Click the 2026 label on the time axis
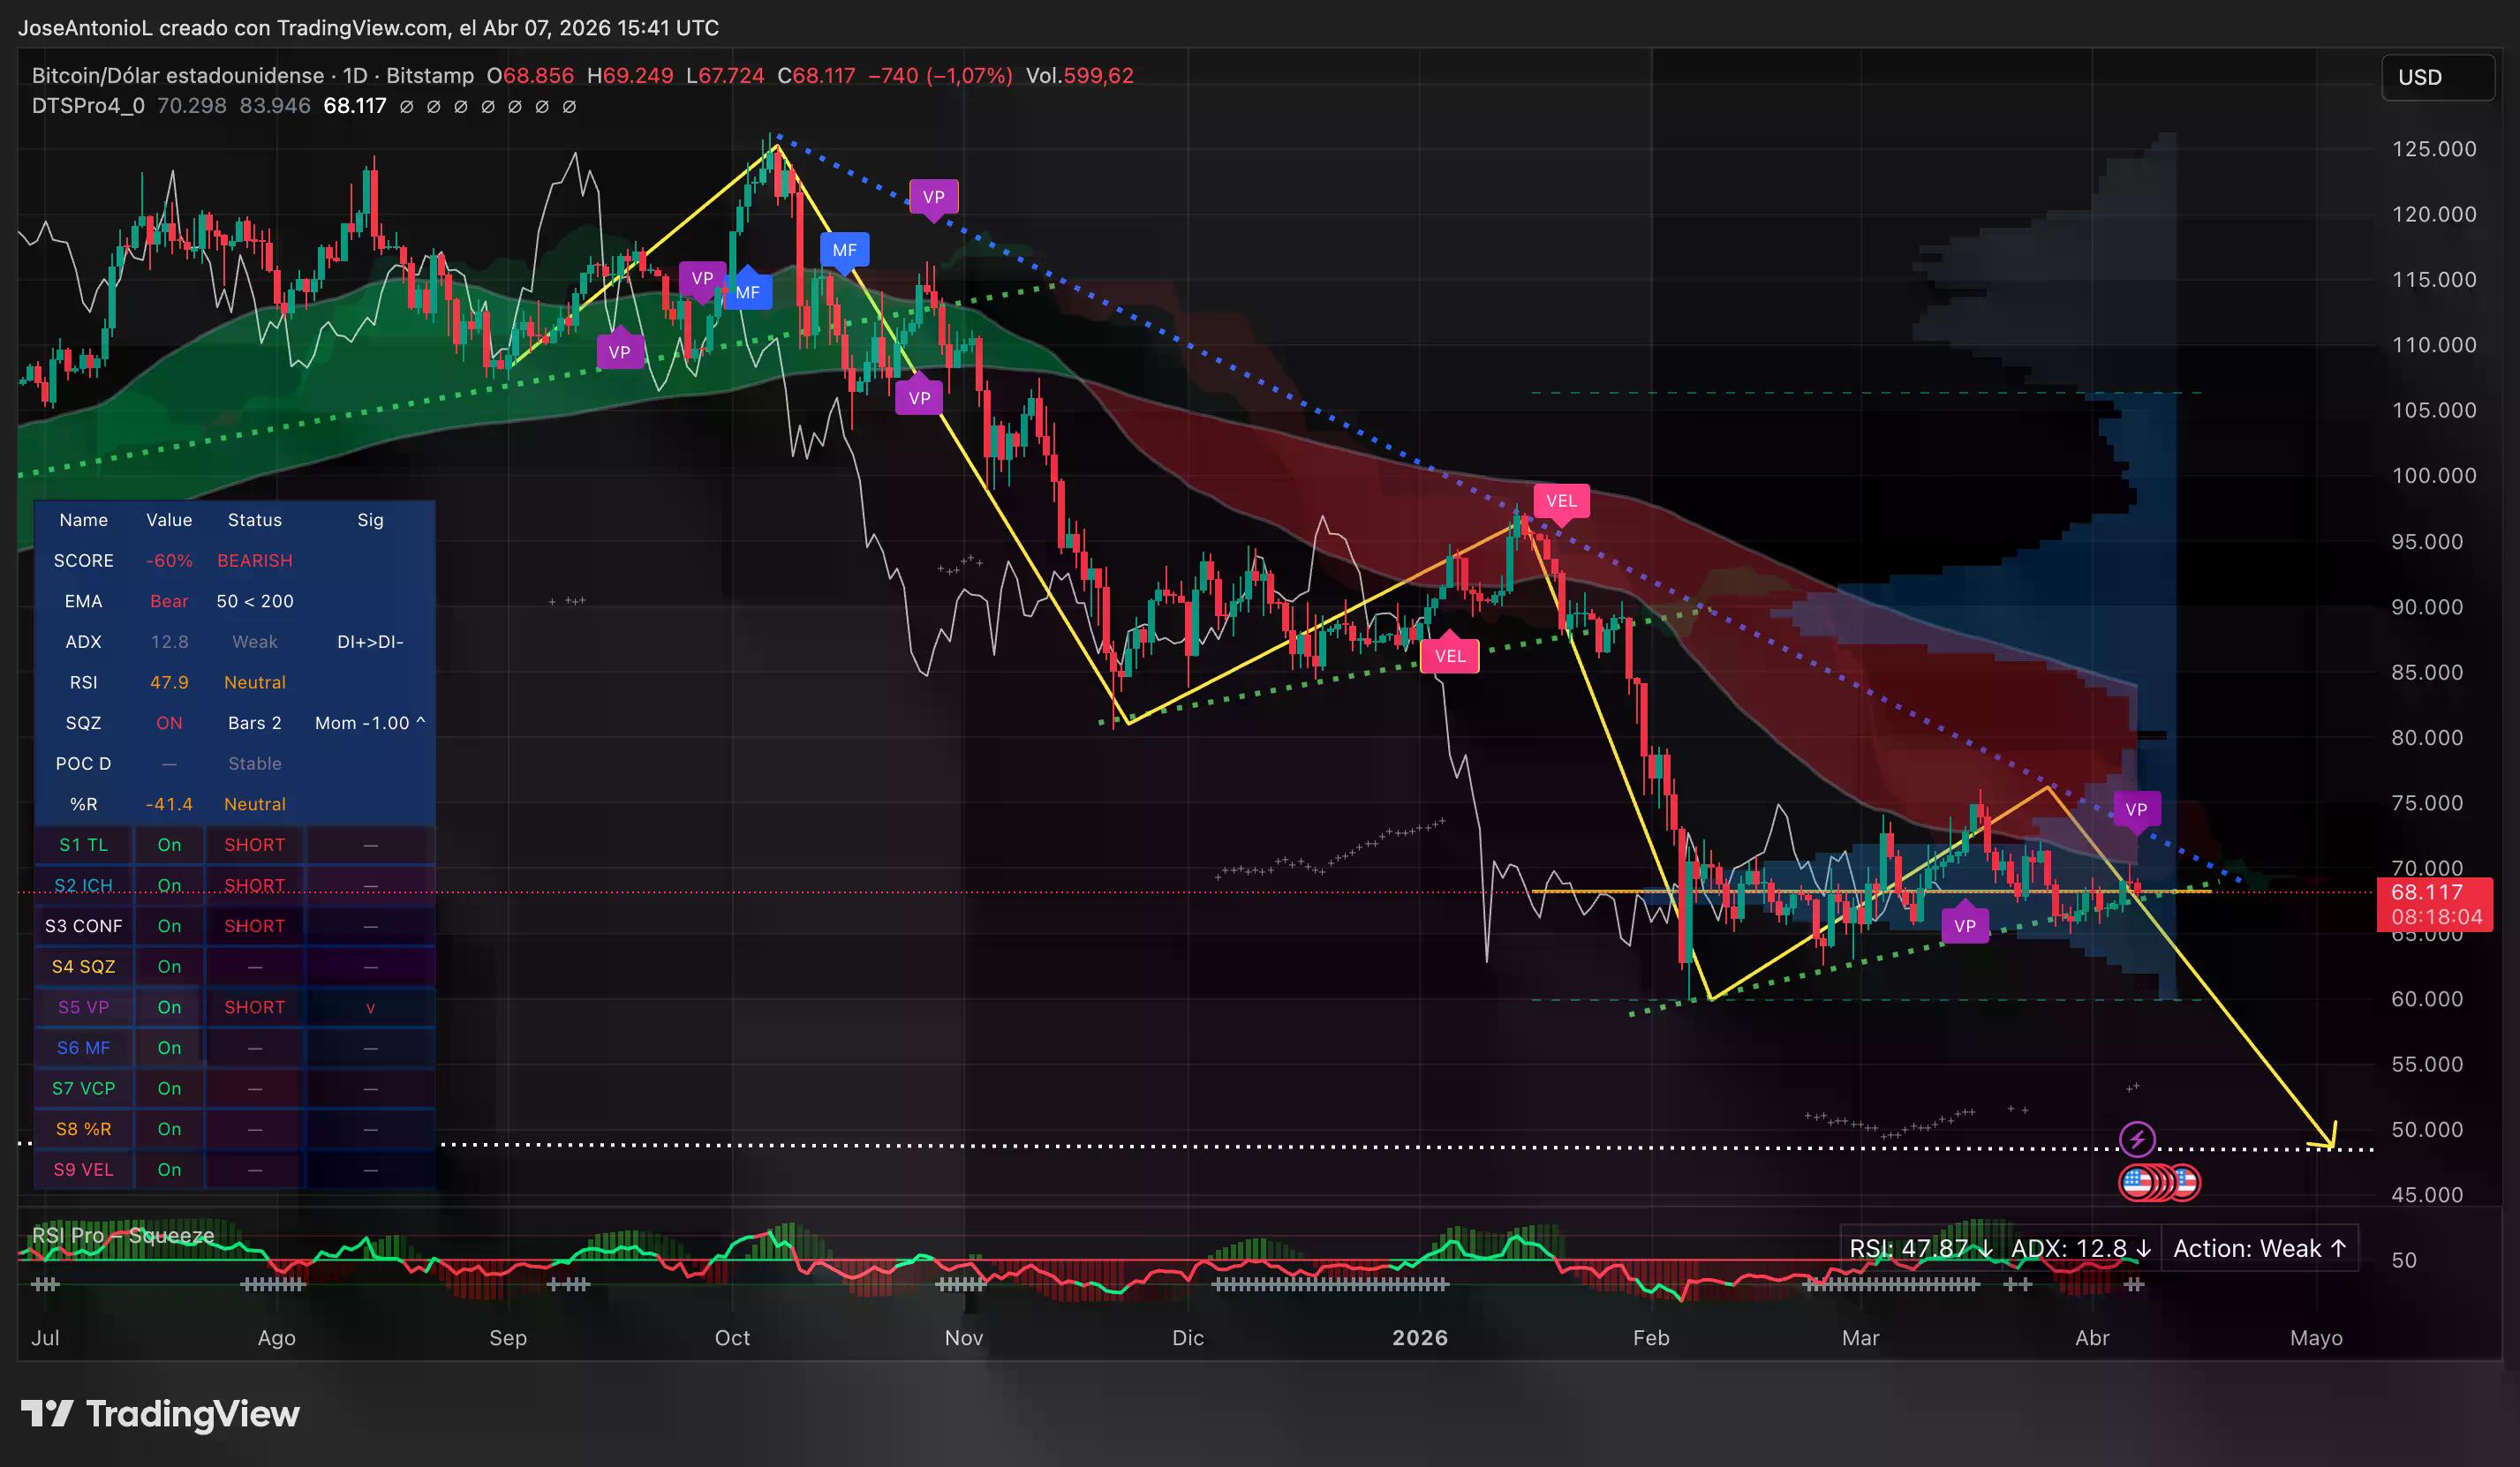The height and width of the screenshot is (1467, 2520). coord(1422,1338)
